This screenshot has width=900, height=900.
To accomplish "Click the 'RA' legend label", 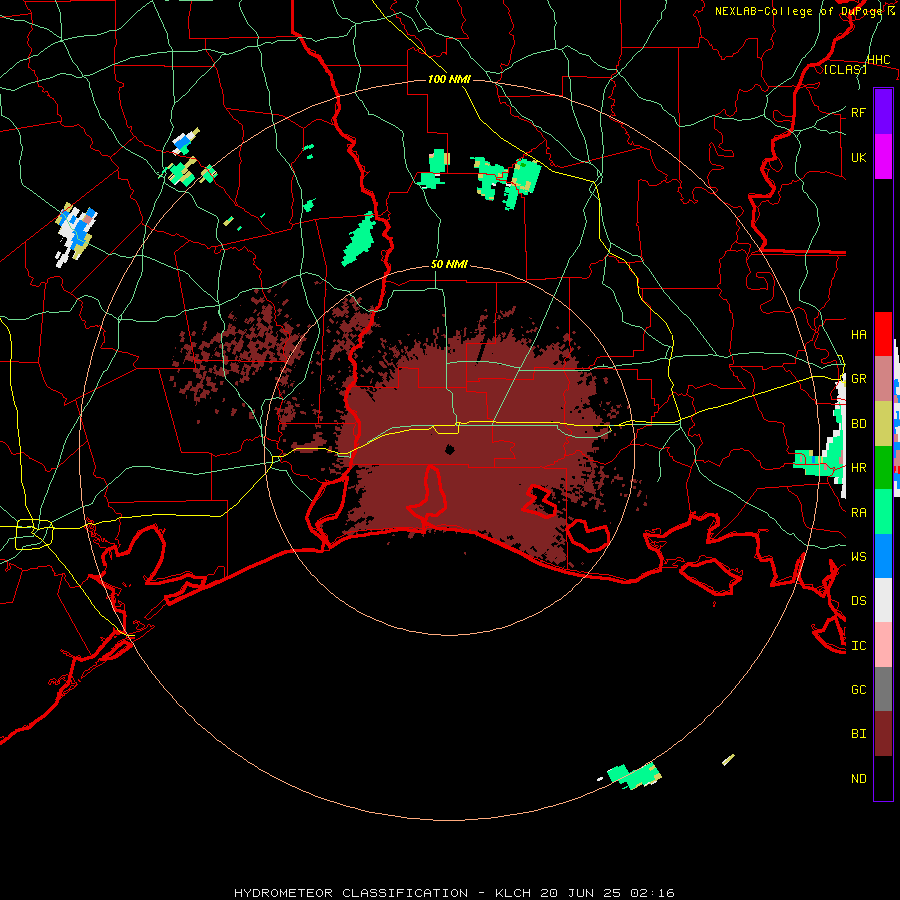I will pyautogui.click(x=859, y=512).
